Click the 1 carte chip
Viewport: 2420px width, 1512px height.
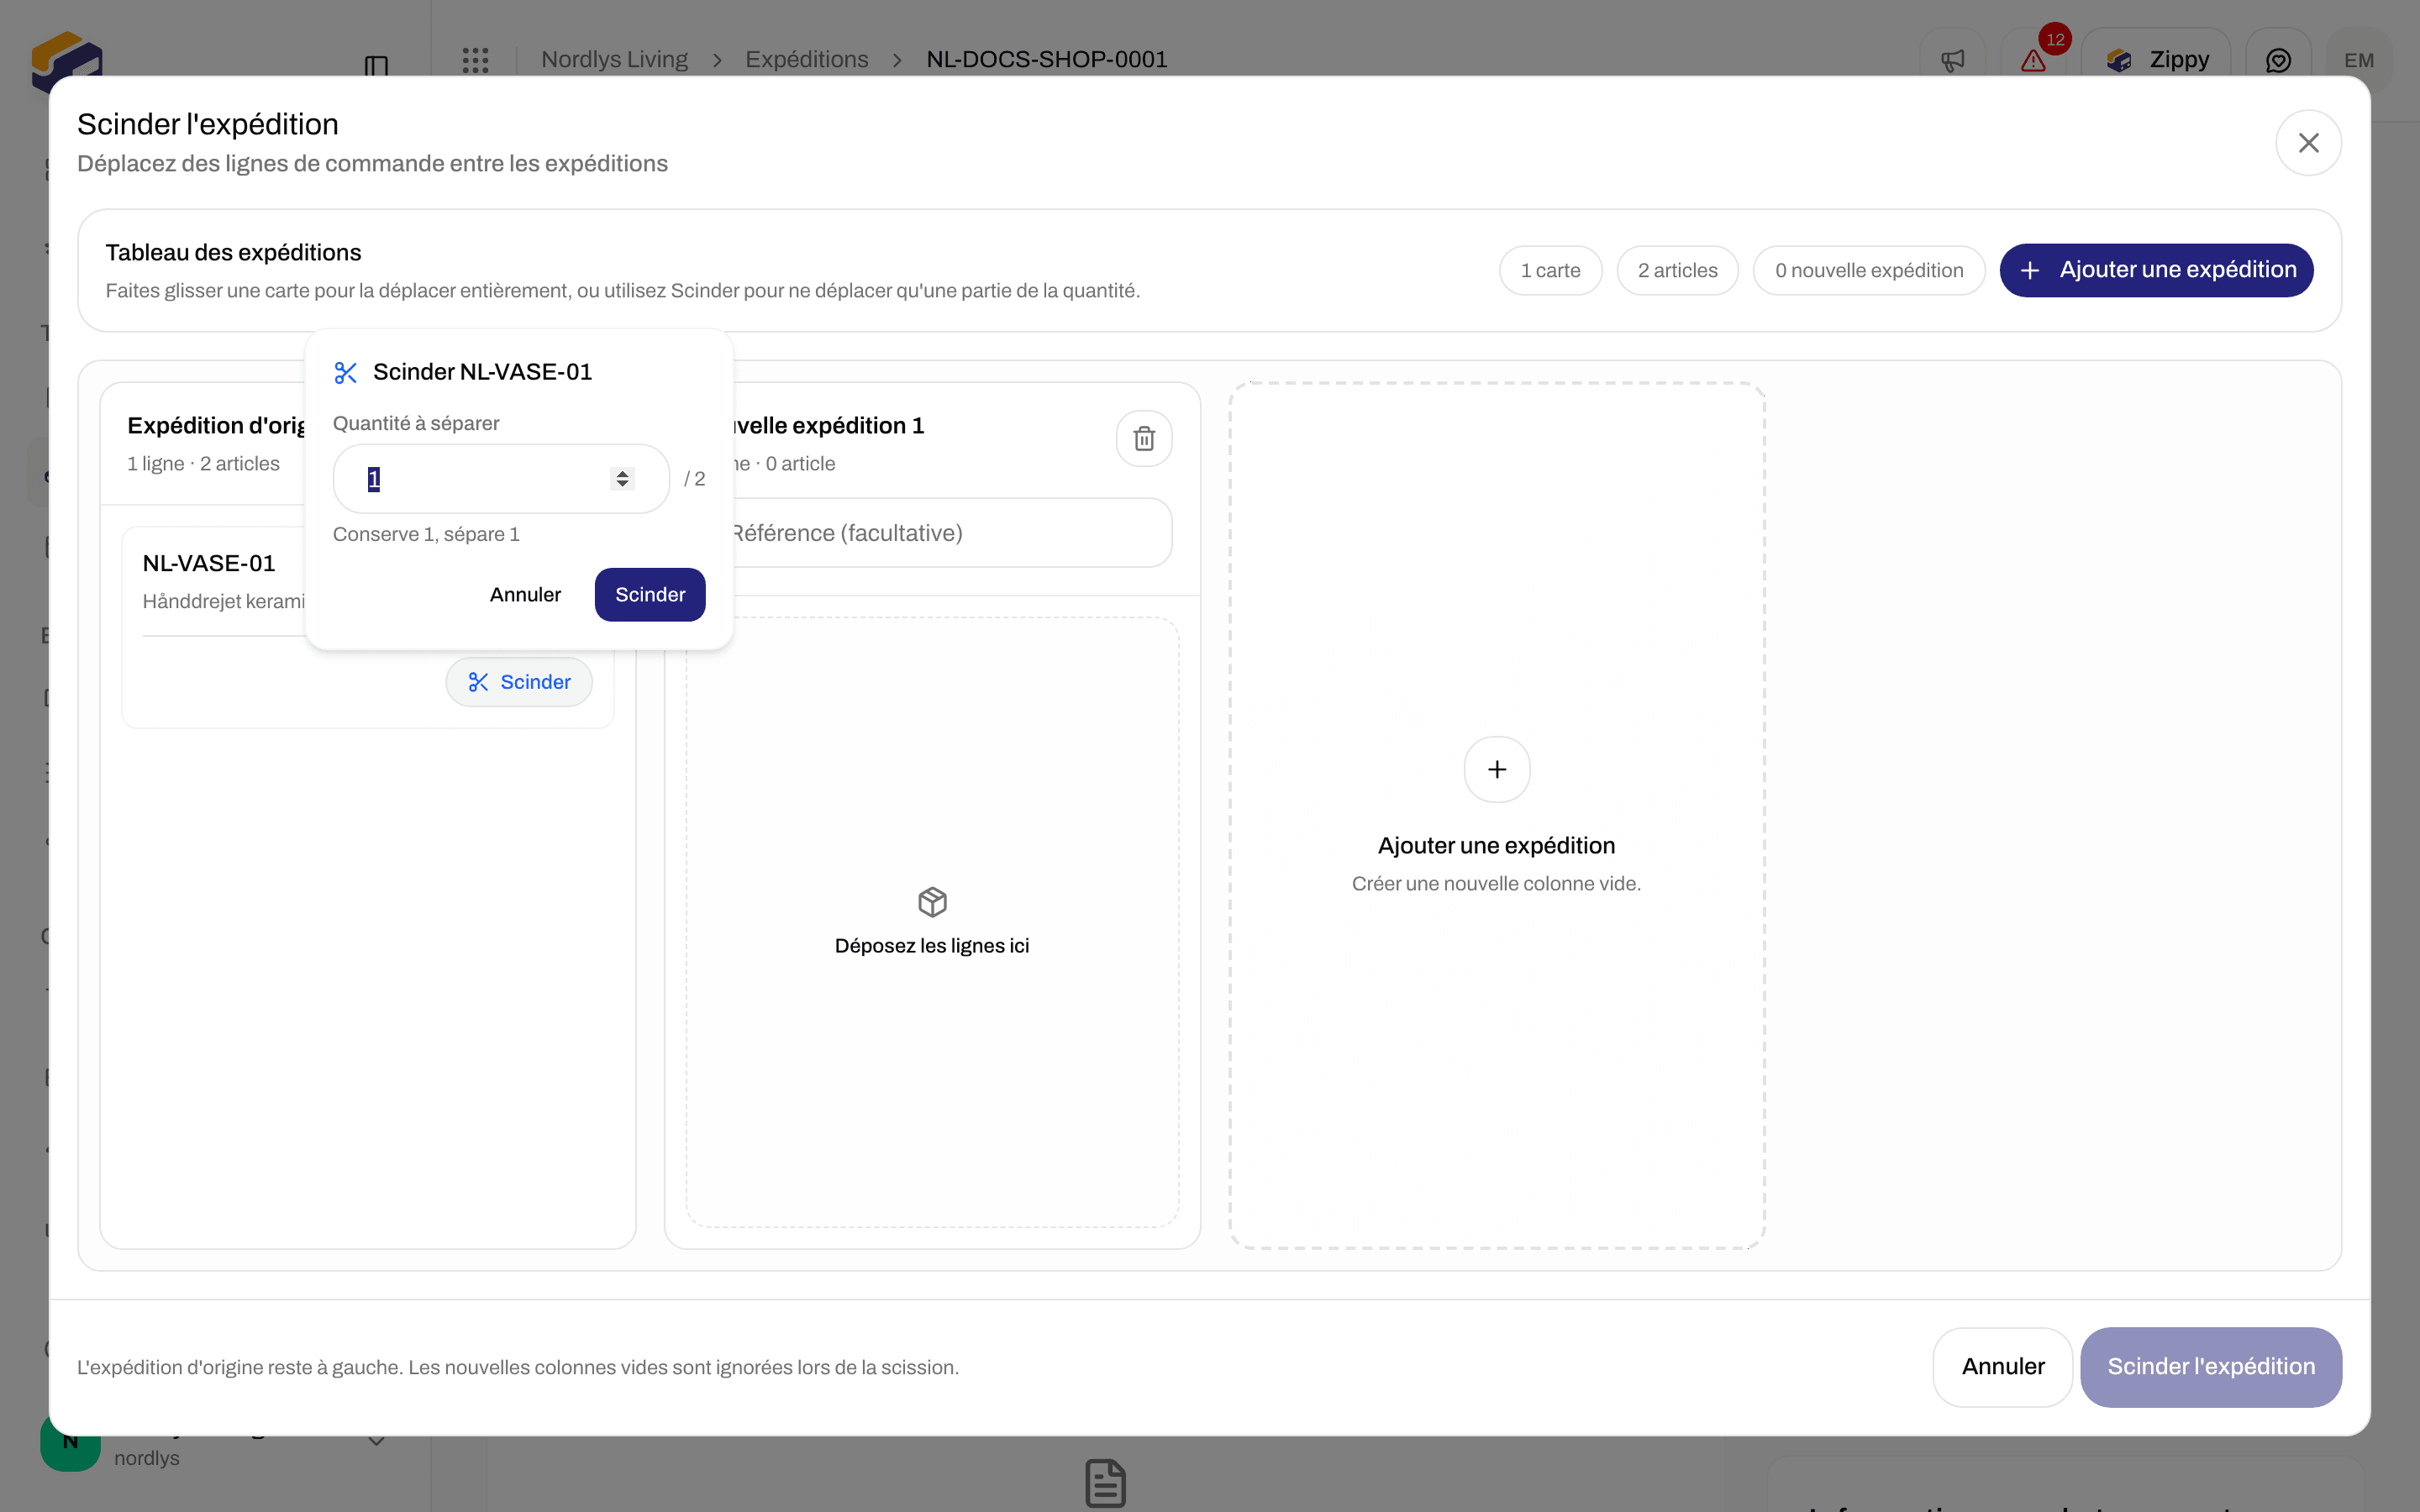(1550, 271)
